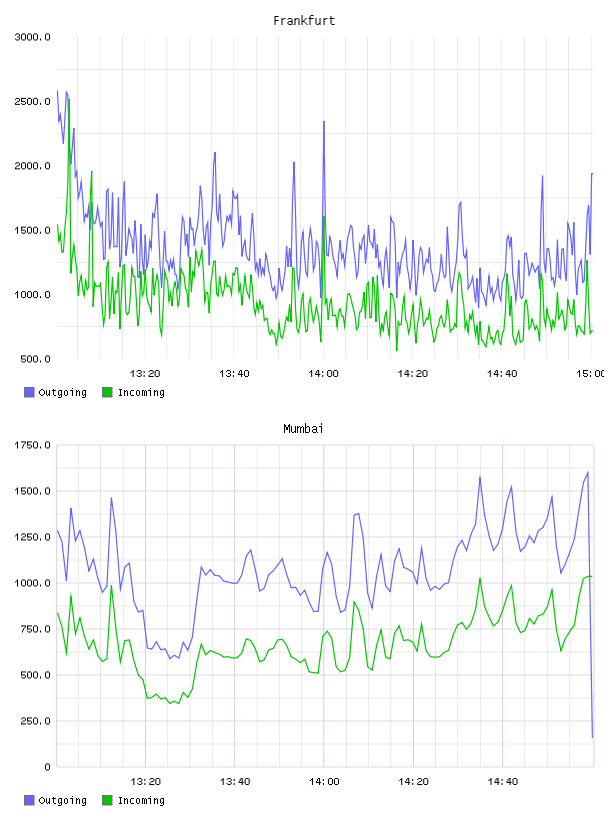Click the 2000.0 y-axis label on Frankfurt chart
Screen dimensions: 608x816
point(32,166)
